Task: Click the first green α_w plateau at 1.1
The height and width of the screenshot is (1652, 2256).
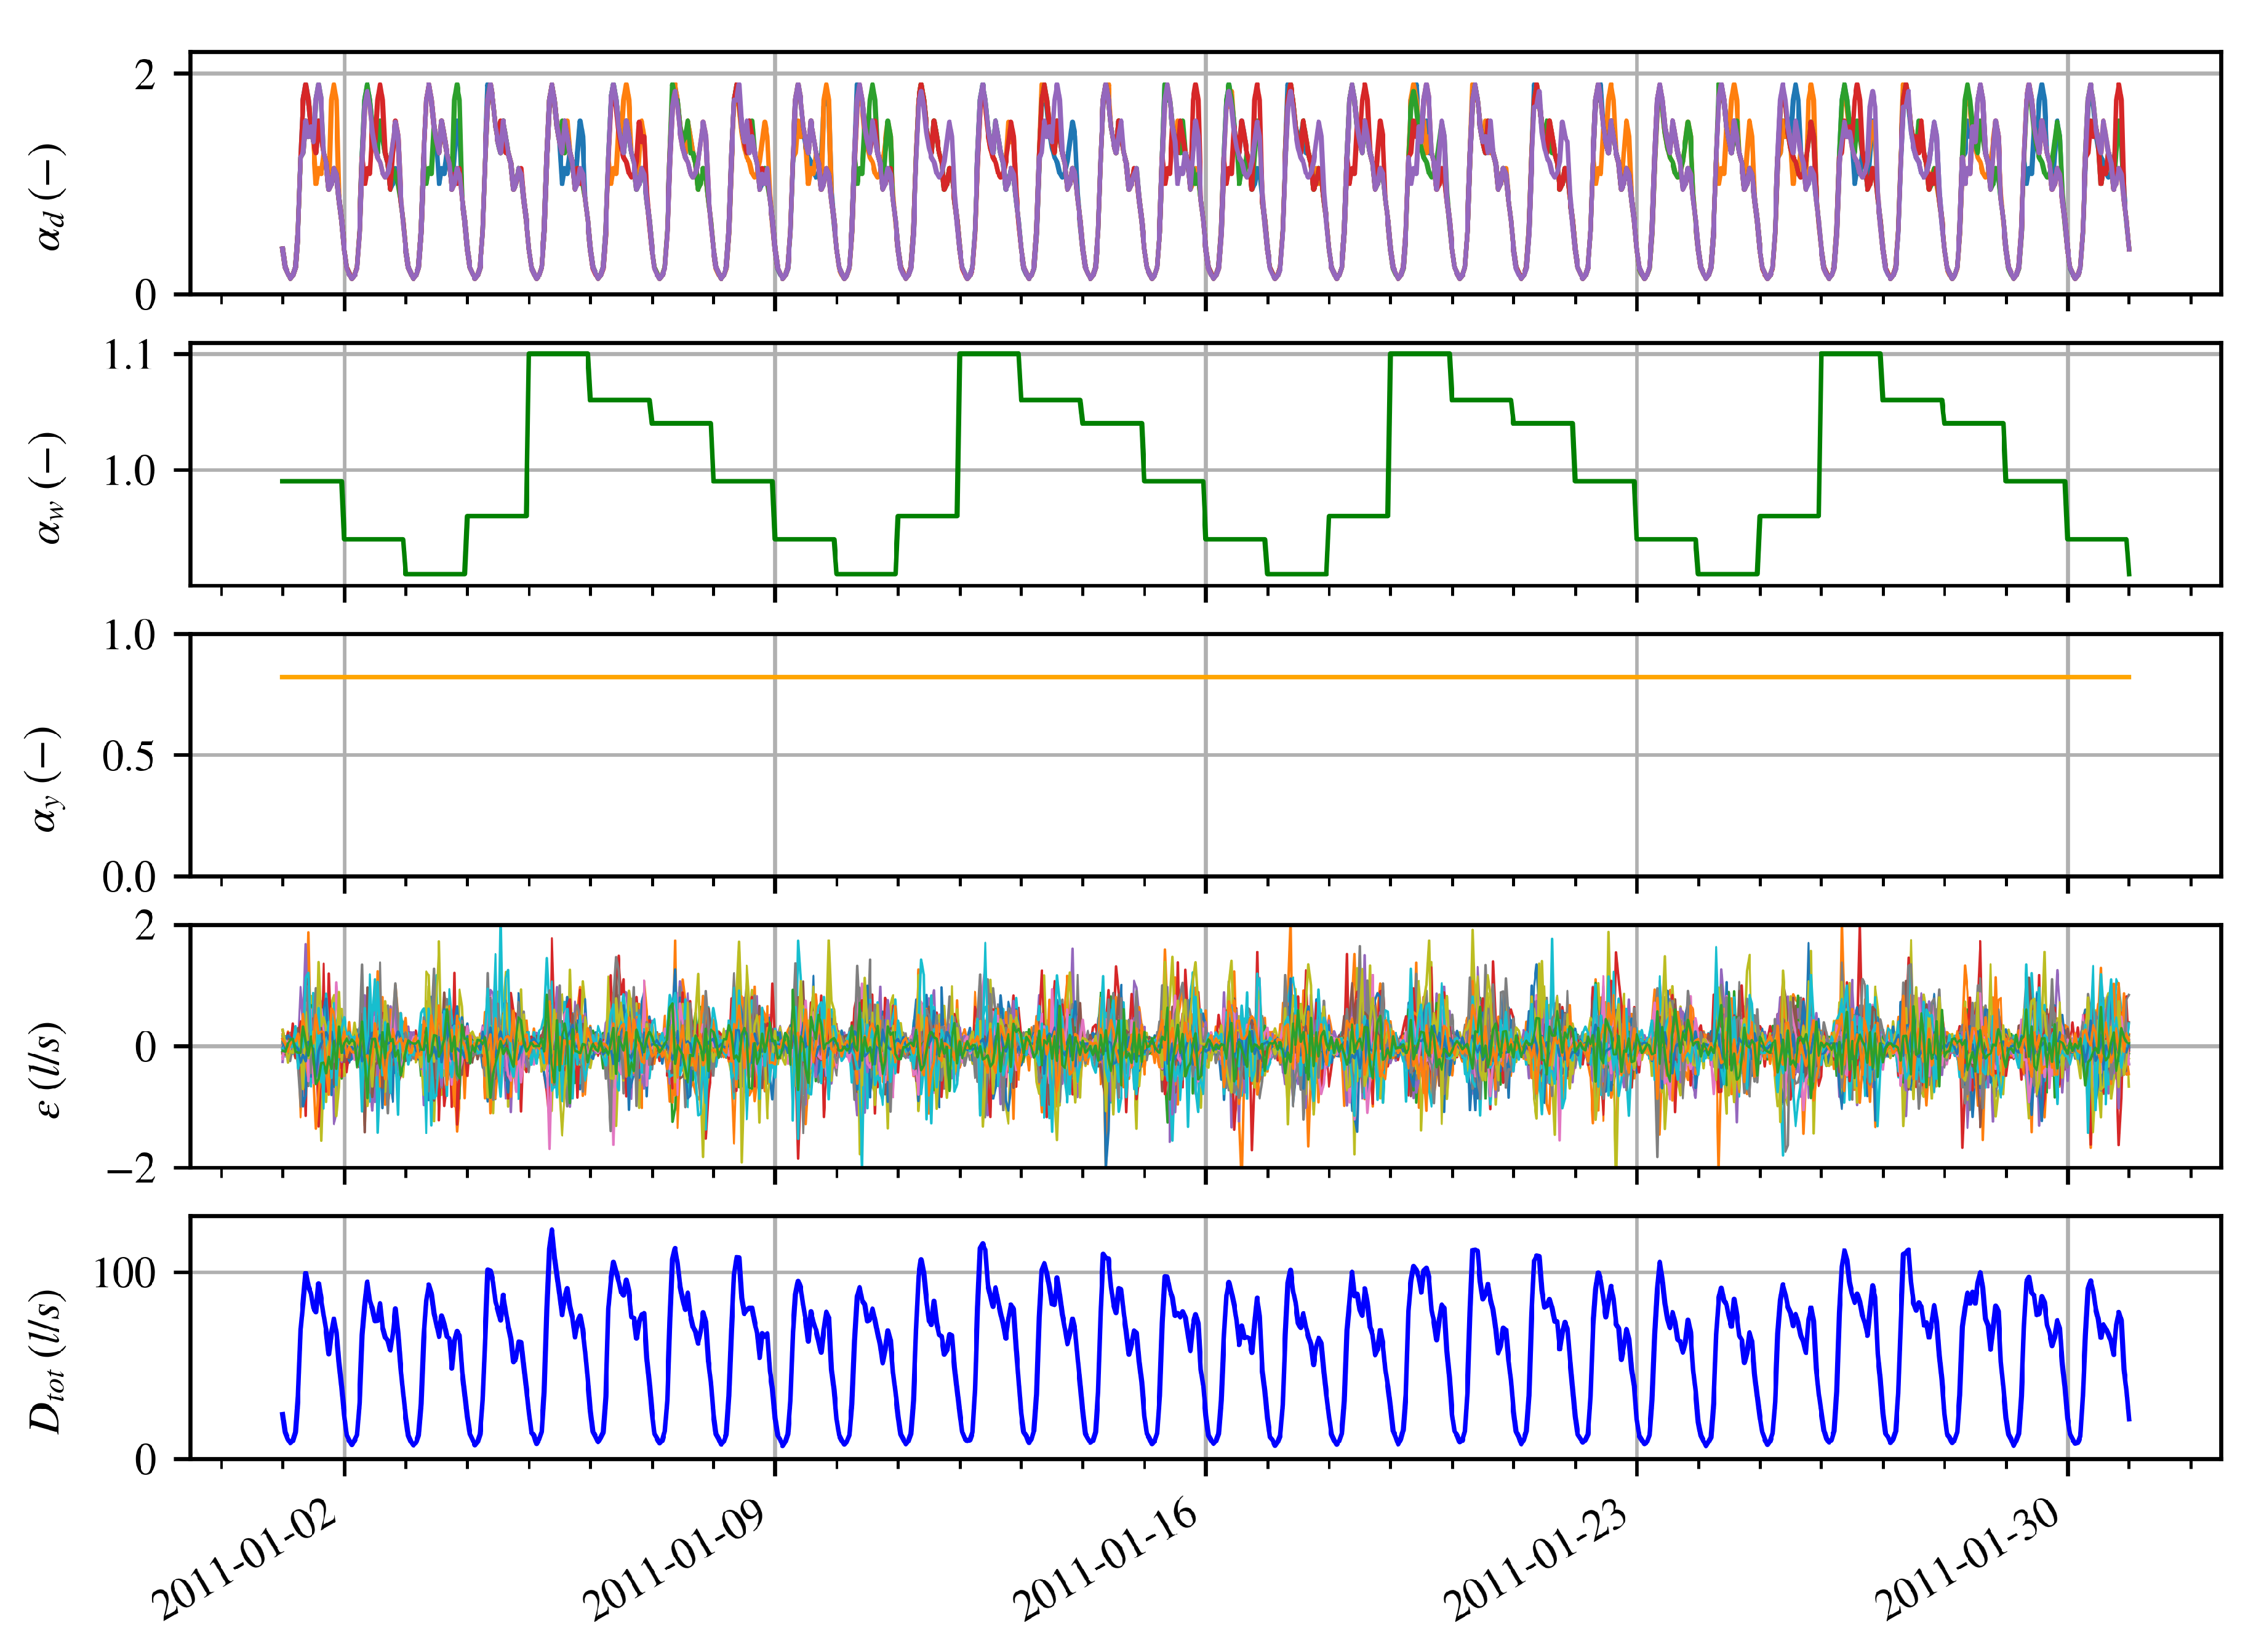Action: coord(558,354)
